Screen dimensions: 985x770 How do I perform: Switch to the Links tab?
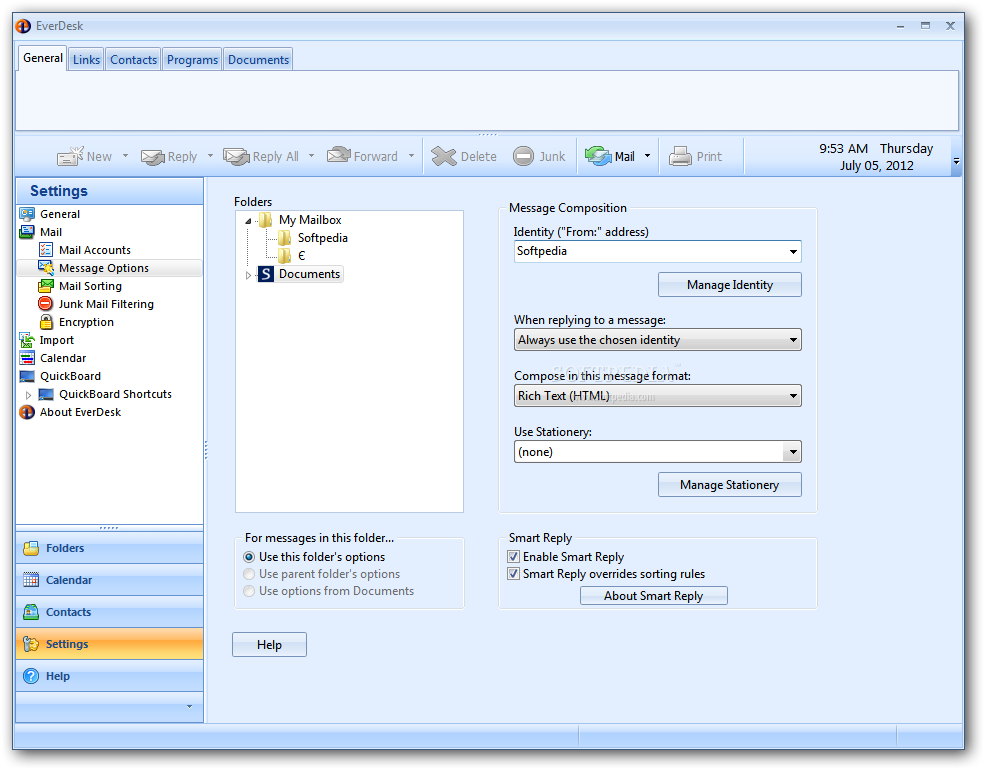point(86,60)
